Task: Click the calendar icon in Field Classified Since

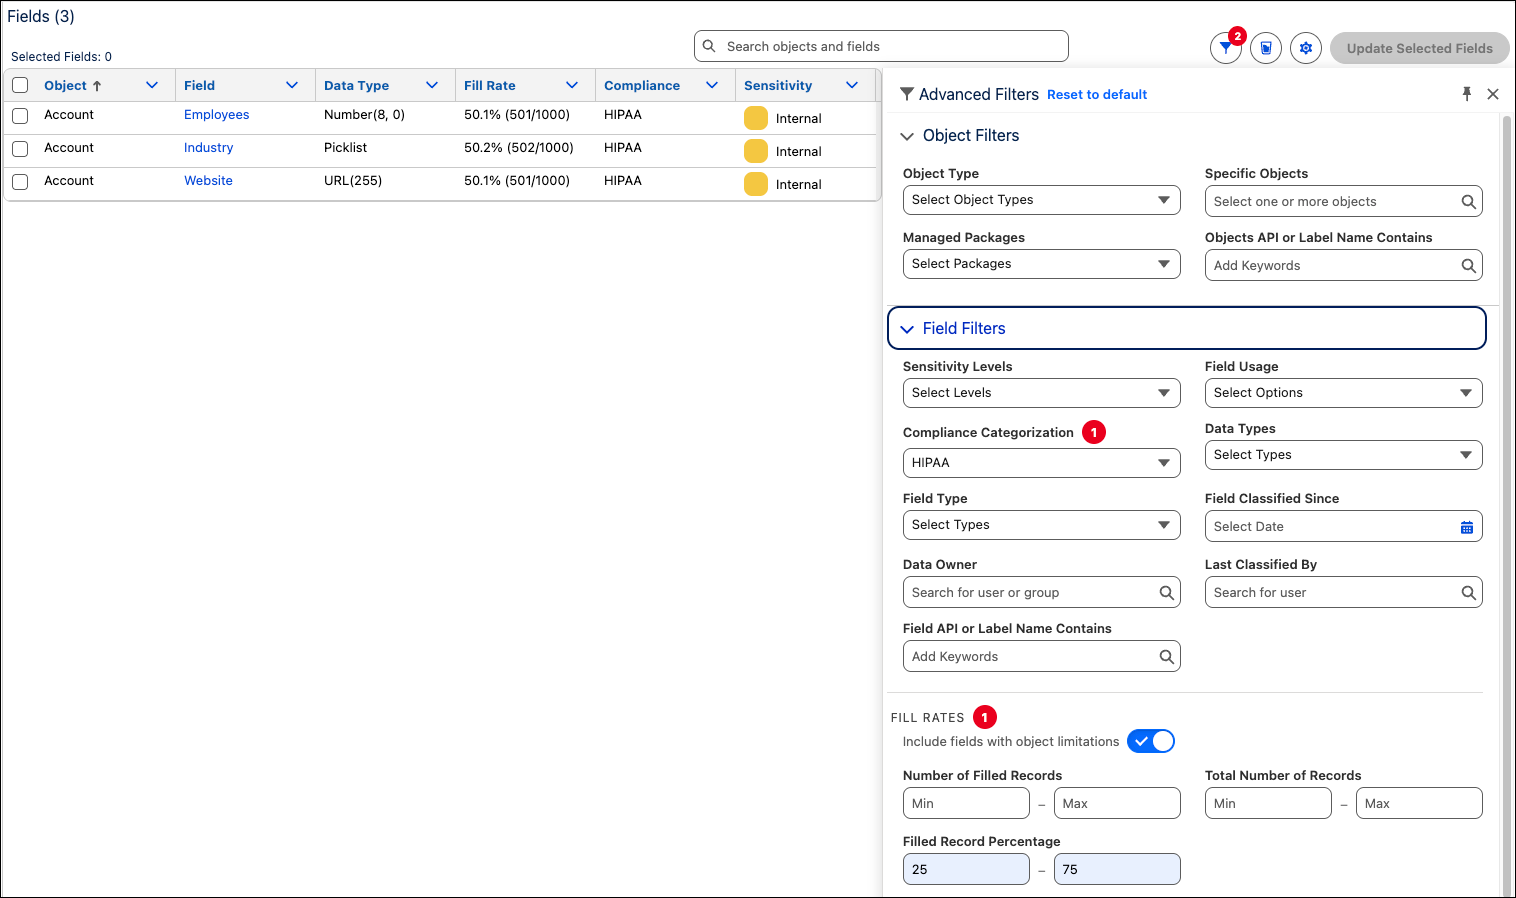Action: (x=1467, y=527)
